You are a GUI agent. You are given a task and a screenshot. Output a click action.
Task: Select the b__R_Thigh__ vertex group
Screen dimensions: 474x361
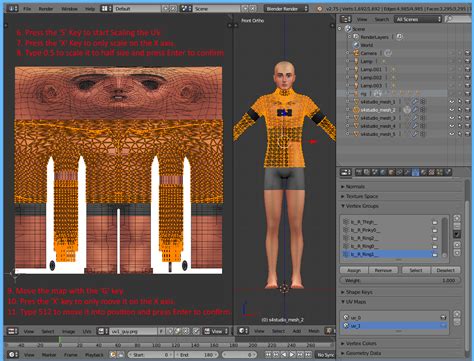pos(390,222)
